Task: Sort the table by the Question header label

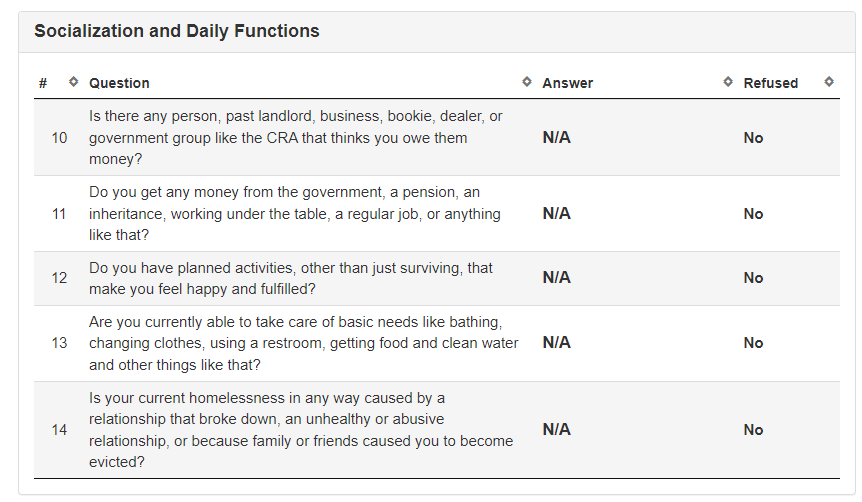Action: click(x=119, y=83)
